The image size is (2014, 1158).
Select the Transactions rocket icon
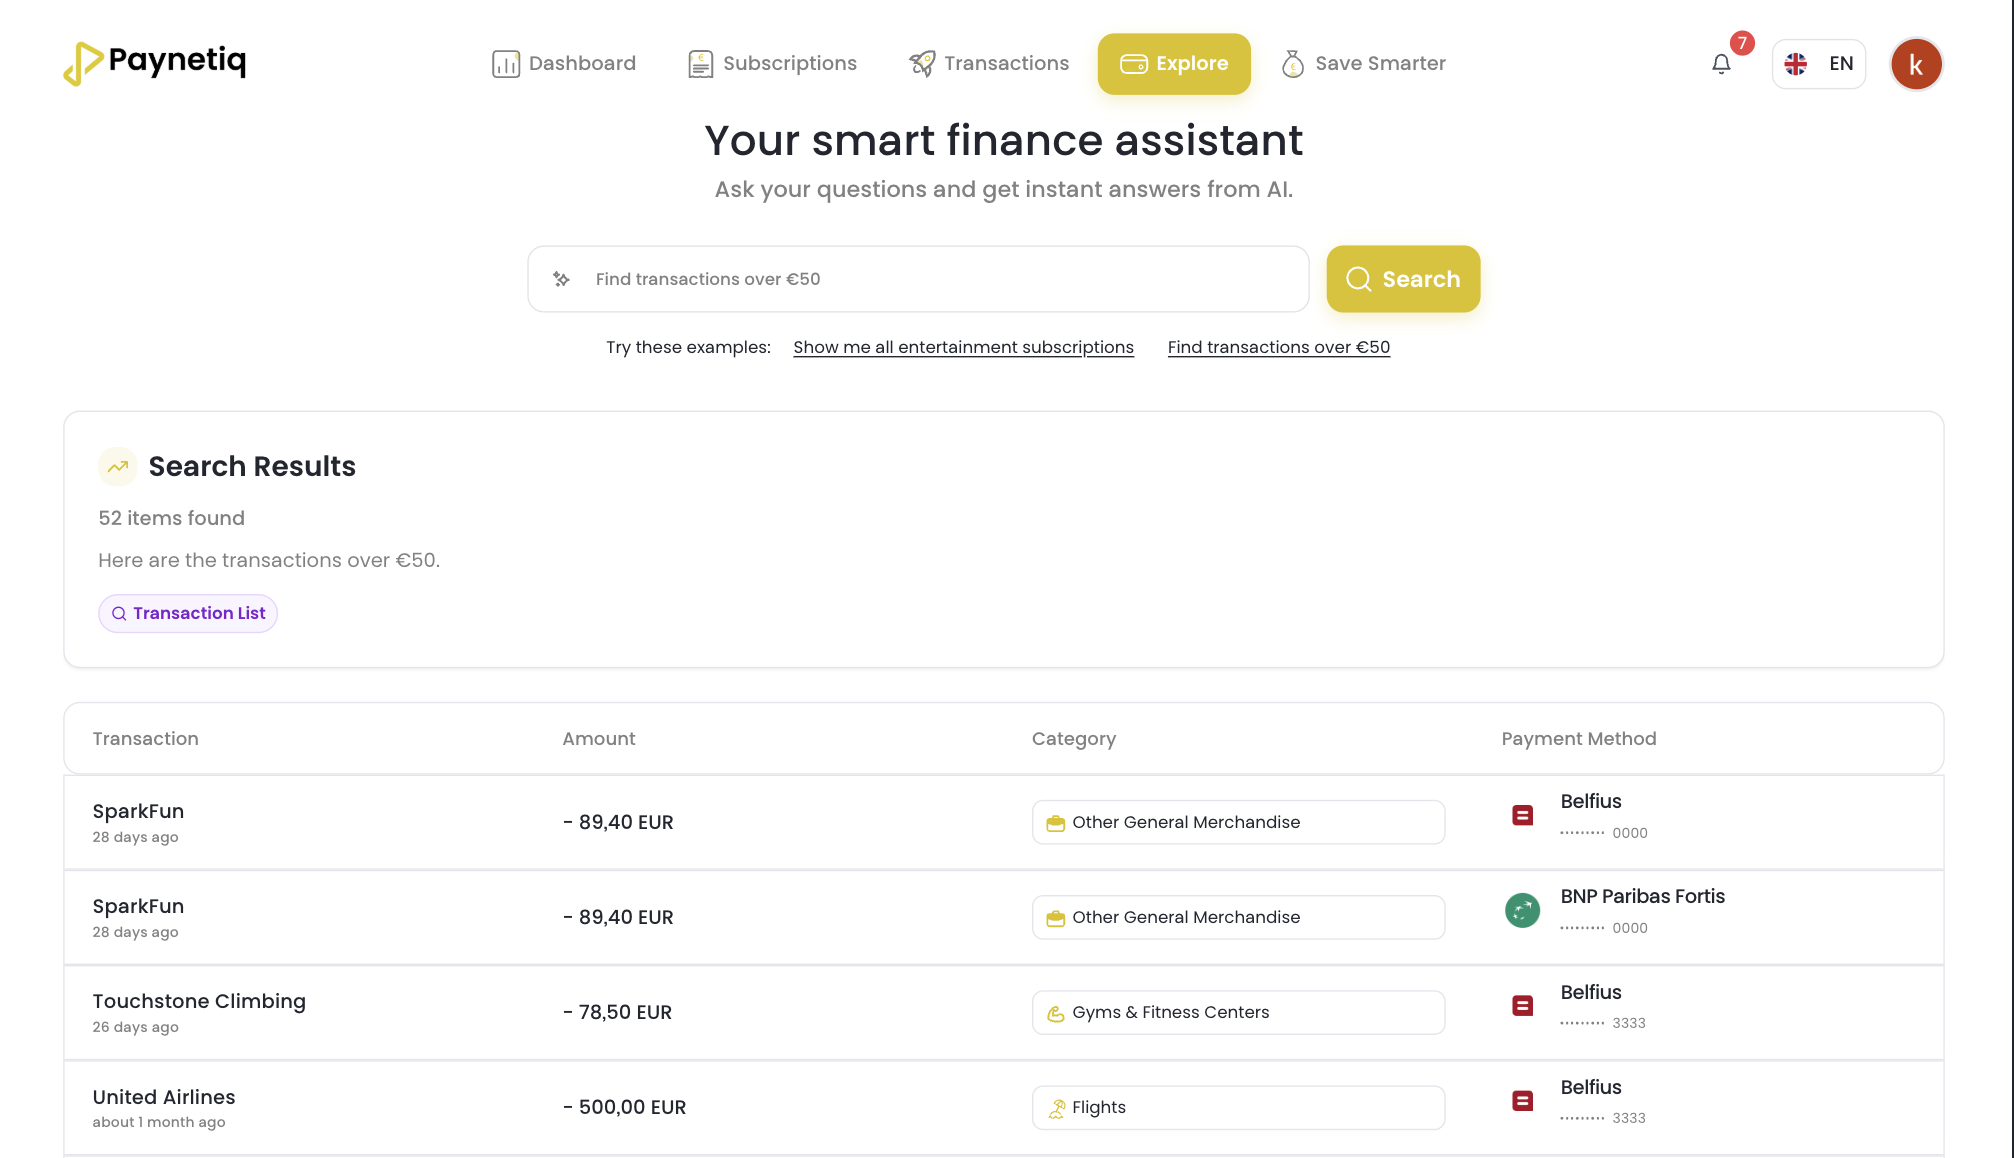pyautogui.click(x=921, y=63)
